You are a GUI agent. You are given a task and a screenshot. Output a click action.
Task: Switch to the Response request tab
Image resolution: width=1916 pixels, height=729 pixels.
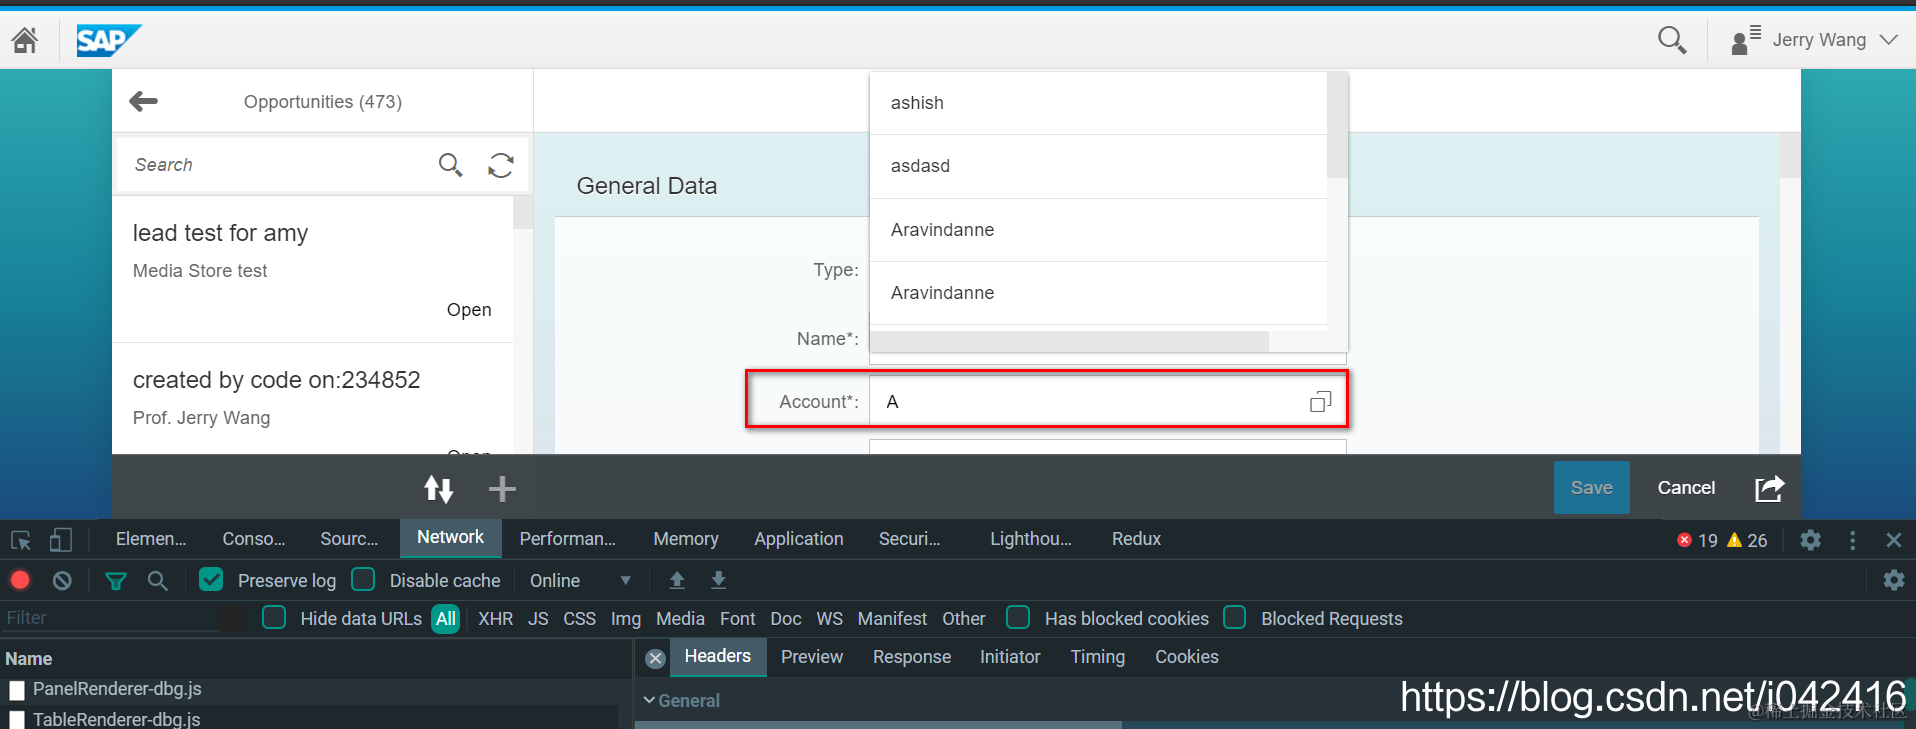coord(912,657)
